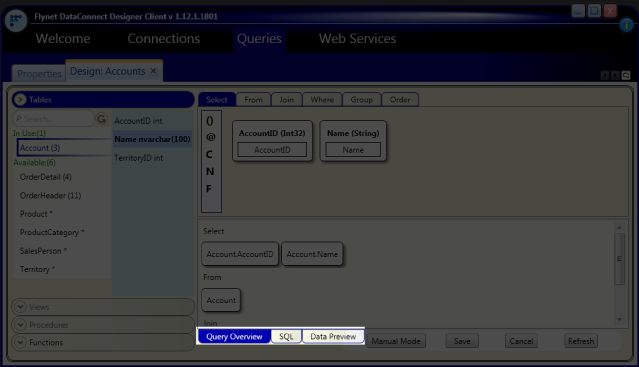This screenshot has height=367, width=639.
Task: Open the Connections section
Action: pyautogui.click(x=163, y=38)
